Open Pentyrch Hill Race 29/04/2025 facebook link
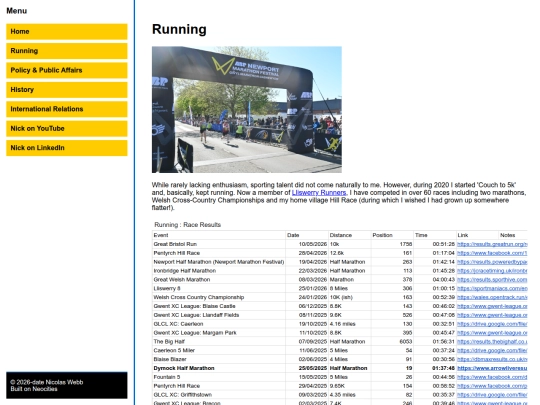 click(x=492, y=386)
